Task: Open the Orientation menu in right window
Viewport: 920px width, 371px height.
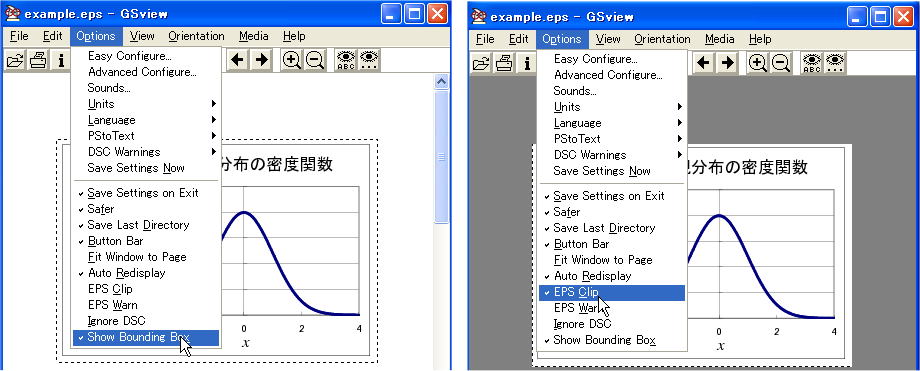Action: tap(662, 39)
